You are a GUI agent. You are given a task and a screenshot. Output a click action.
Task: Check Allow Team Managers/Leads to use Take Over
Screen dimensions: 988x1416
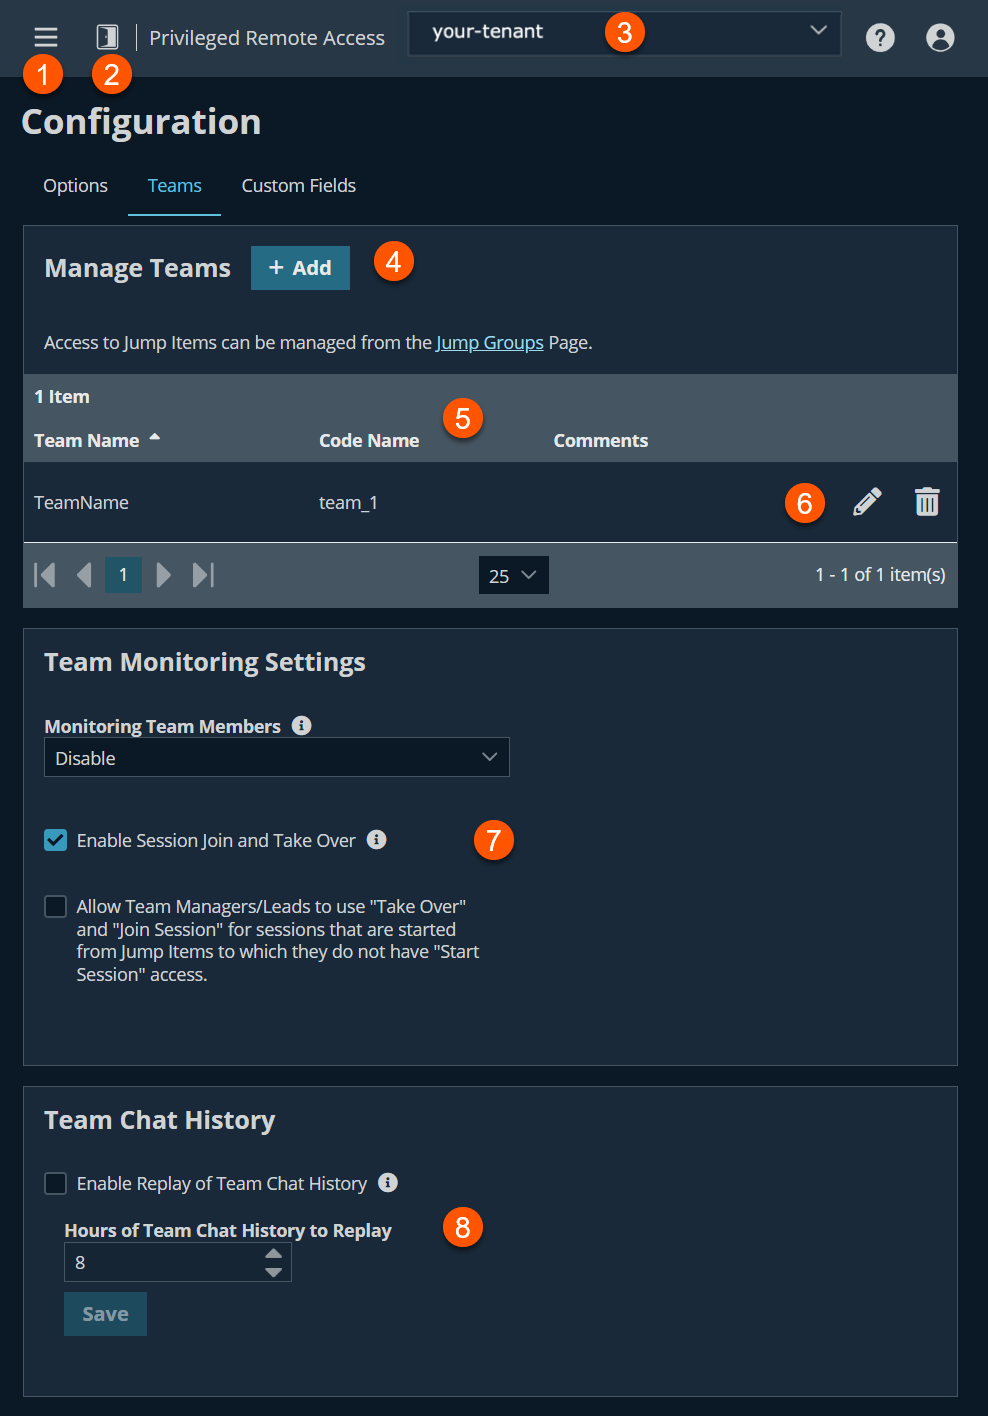click(56, 907)
